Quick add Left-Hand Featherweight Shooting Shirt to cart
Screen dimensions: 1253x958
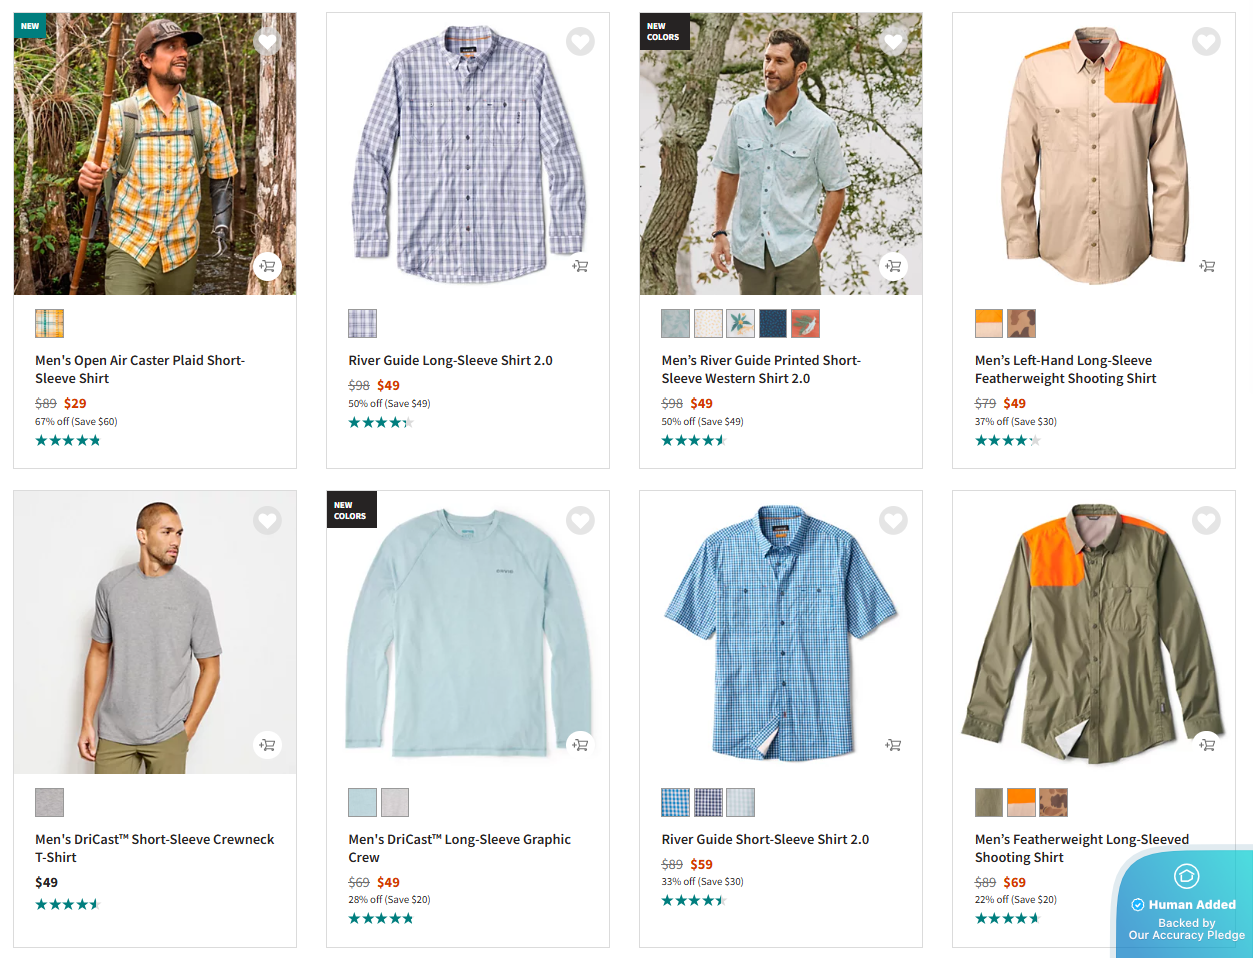pos(1207,266)
